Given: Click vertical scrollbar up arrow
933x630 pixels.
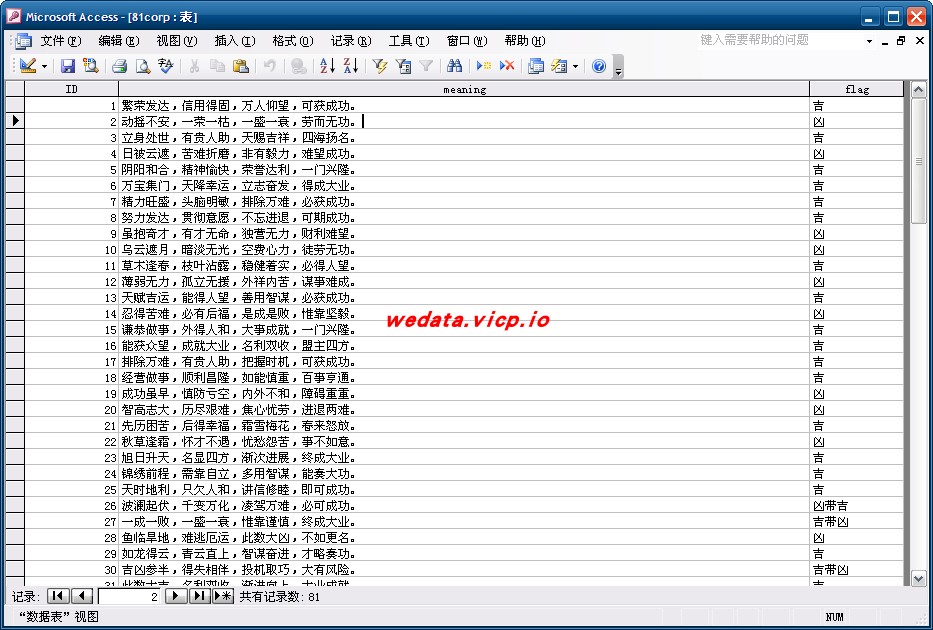Looking at the screenshot, I should (x=919, y=90).
